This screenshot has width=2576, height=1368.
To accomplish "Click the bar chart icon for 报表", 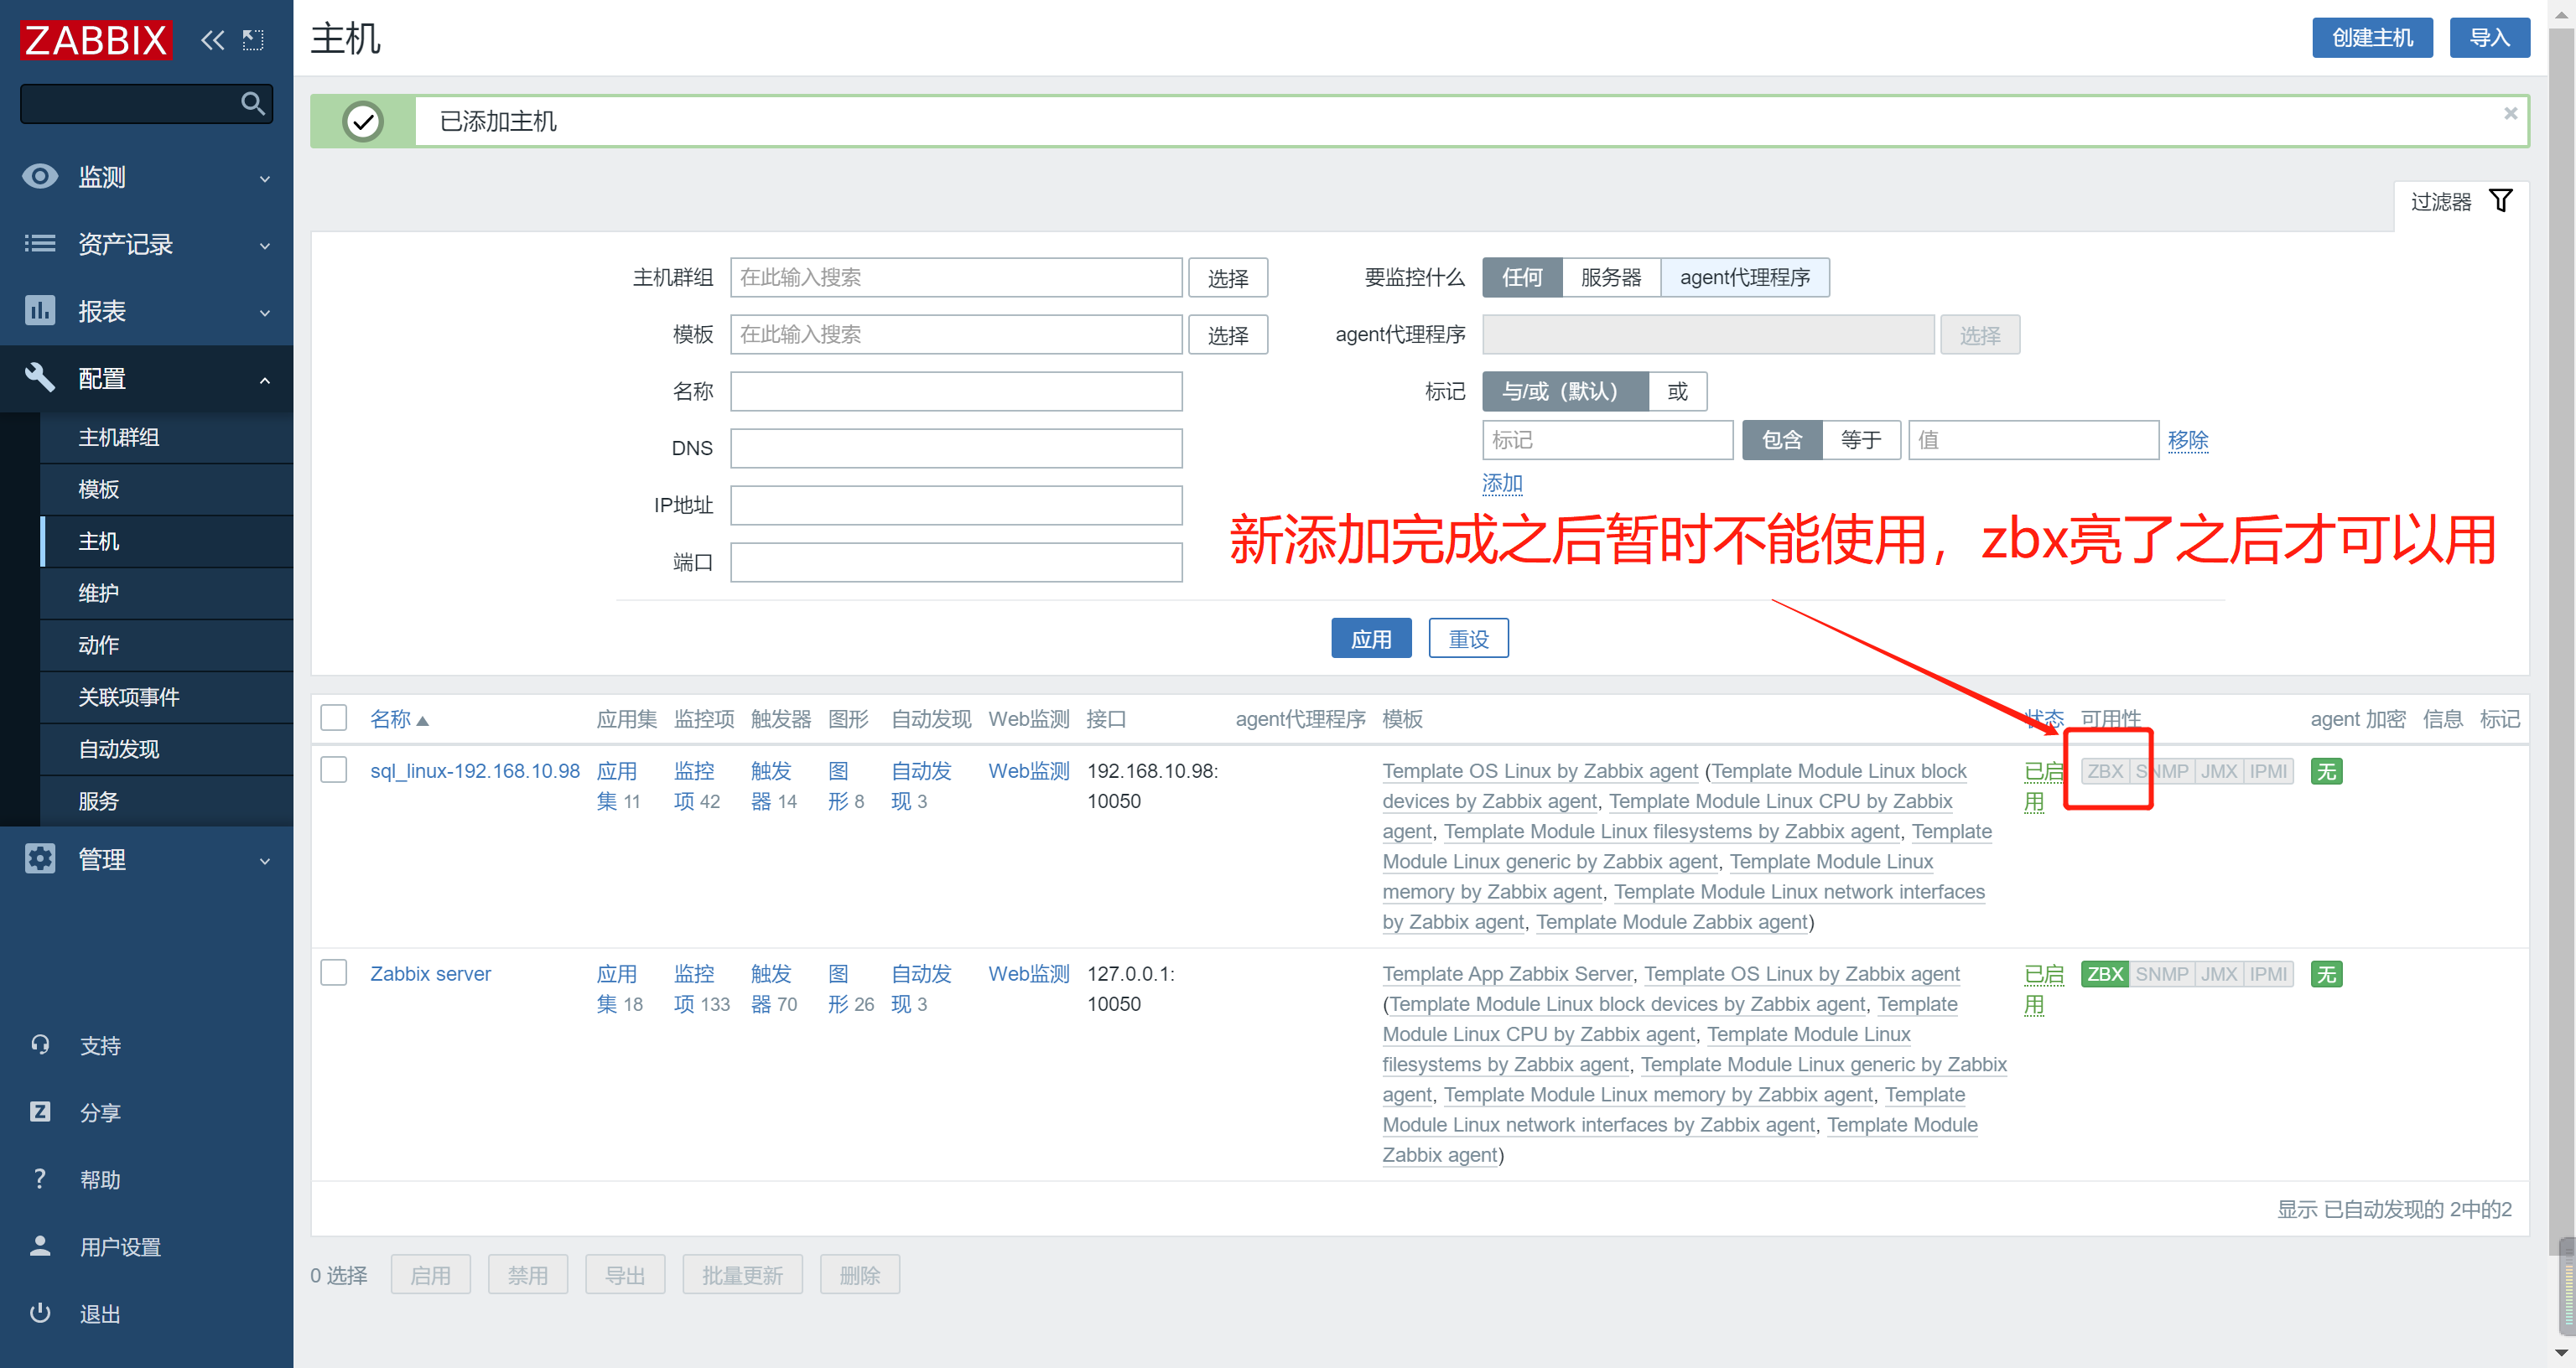I will [x=40, y=310].
